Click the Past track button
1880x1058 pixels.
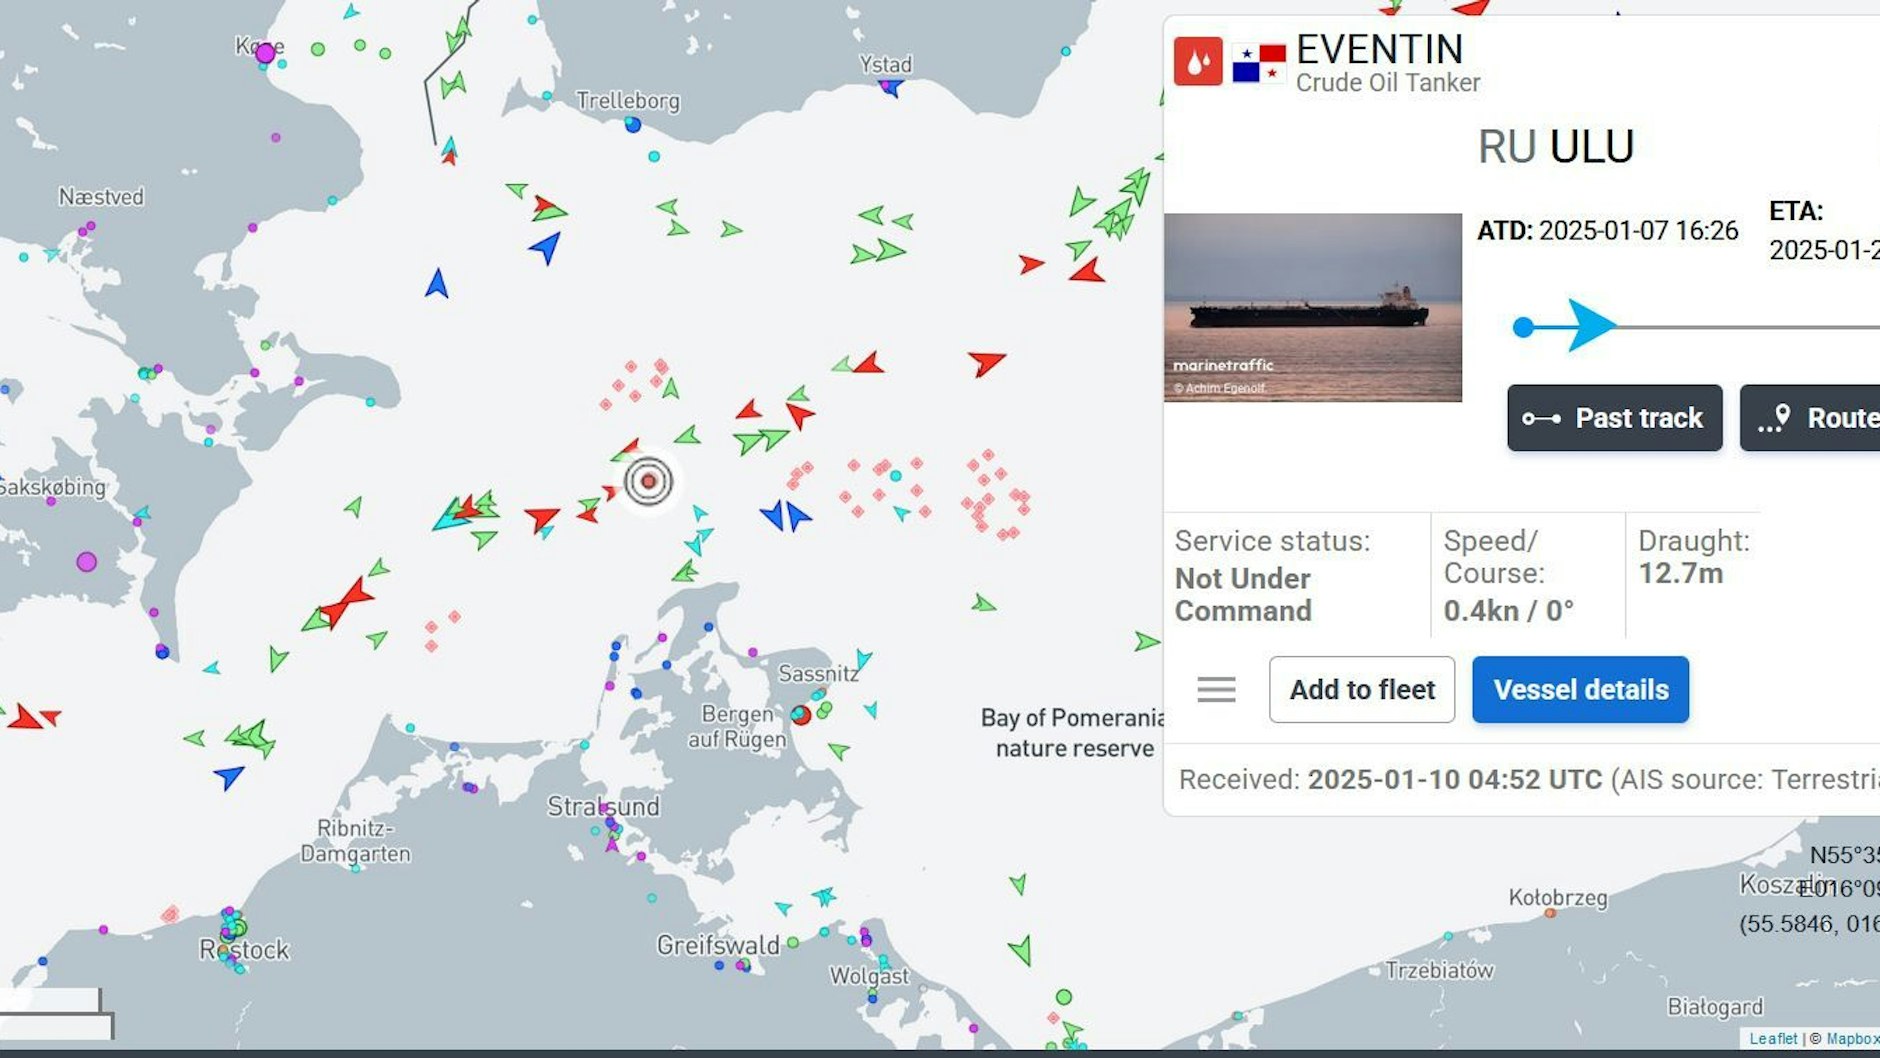1614,418
